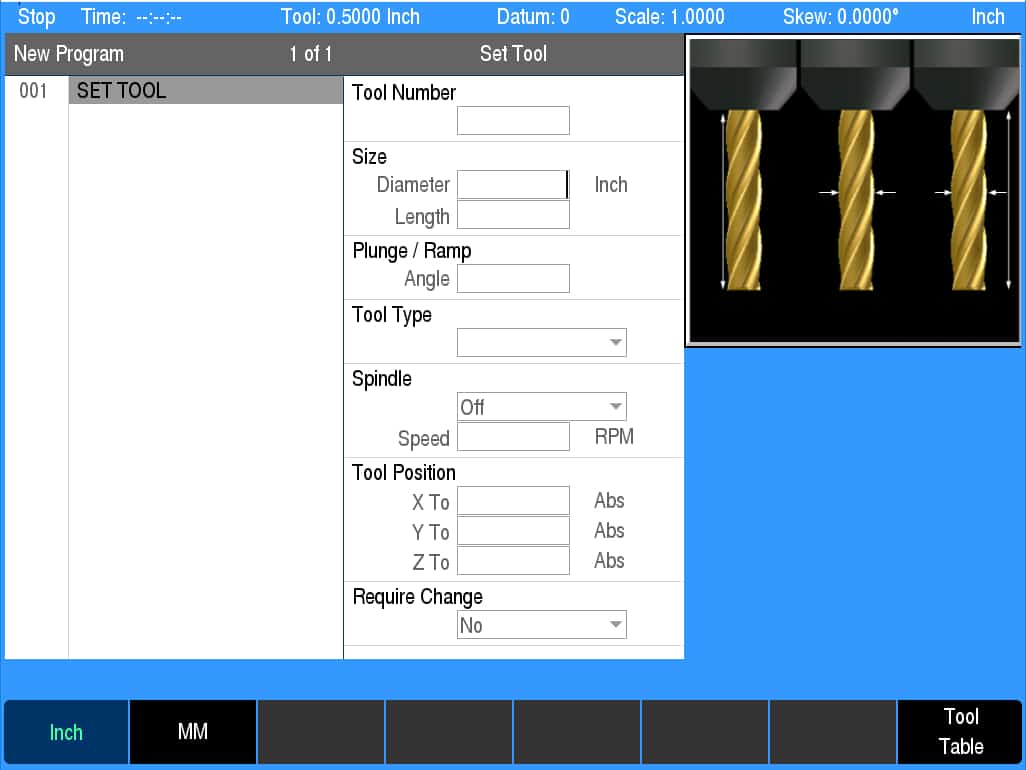The height and width of the screenshot is (770, 1026).
Task: Select the 001 SET TOOL program step
Action: [x=206, y=90]
